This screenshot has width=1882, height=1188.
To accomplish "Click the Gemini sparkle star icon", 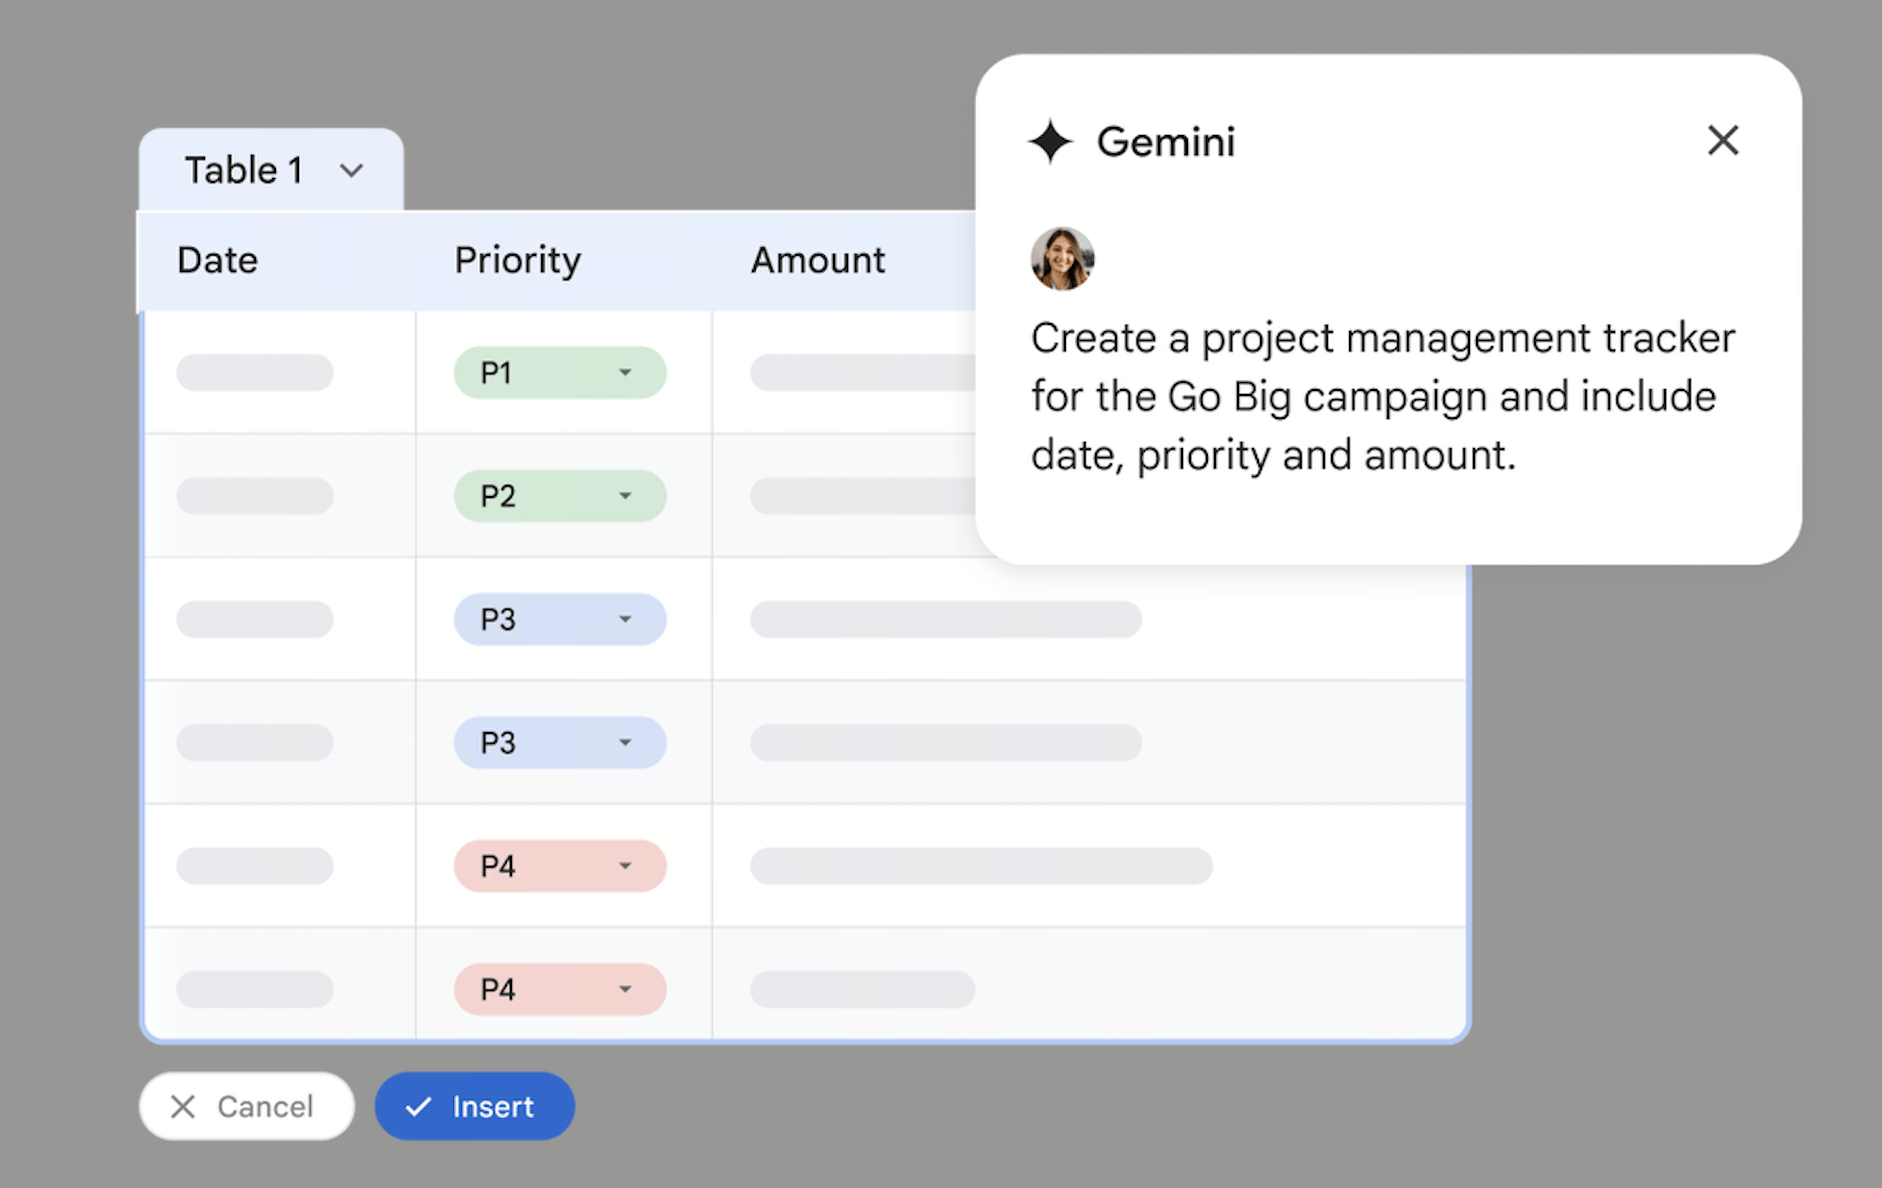I will [1050, 141].
